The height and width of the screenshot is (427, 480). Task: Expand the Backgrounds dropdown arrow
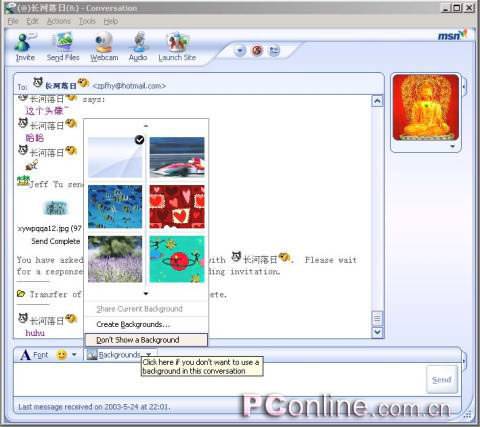(149, 355)
